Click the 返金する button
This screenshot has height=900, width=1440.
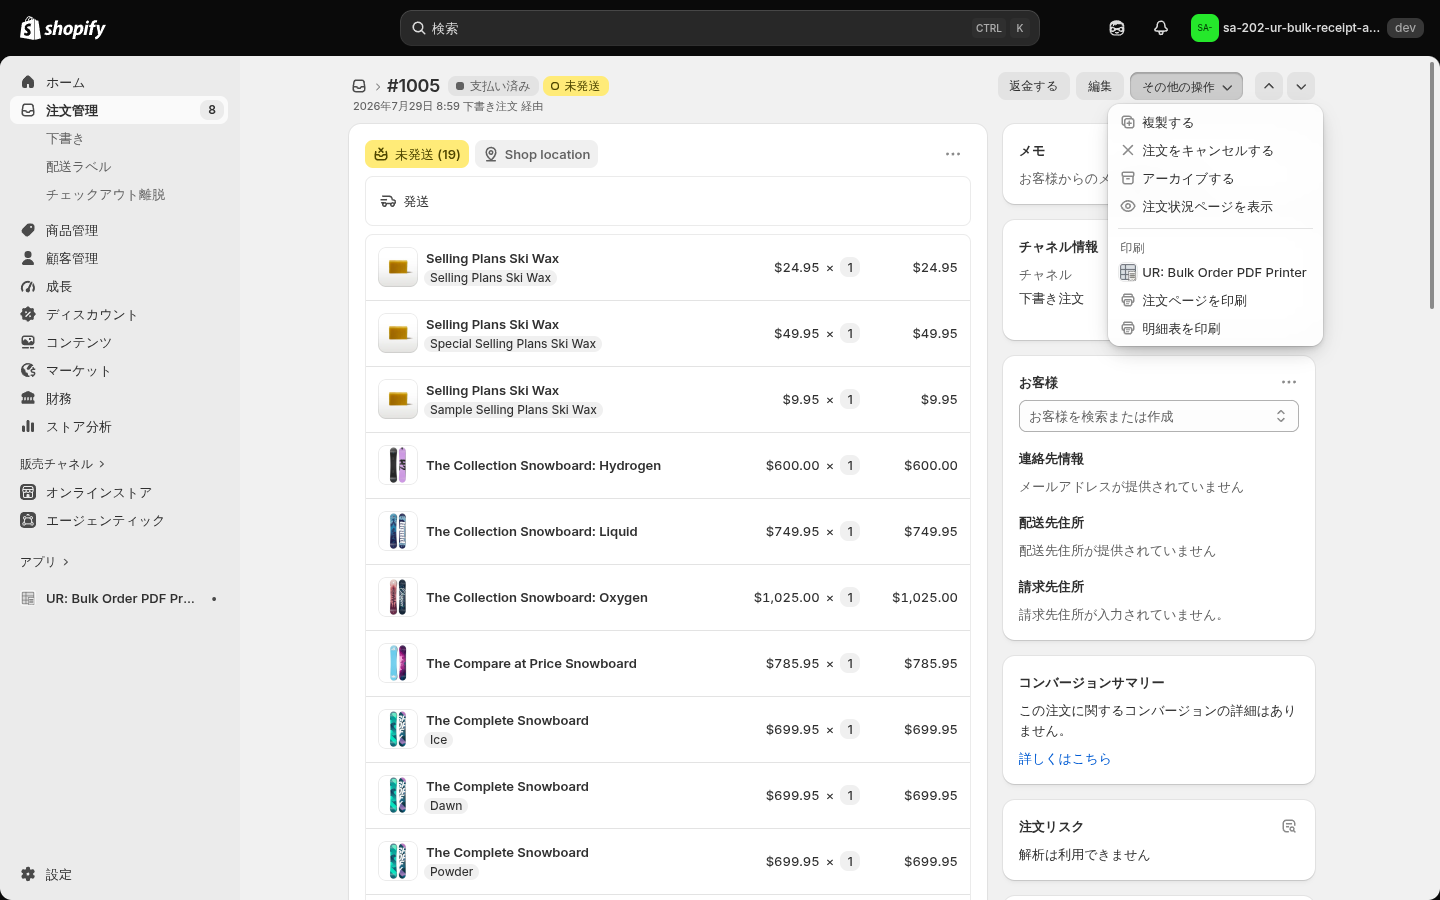click(1033, 86)
